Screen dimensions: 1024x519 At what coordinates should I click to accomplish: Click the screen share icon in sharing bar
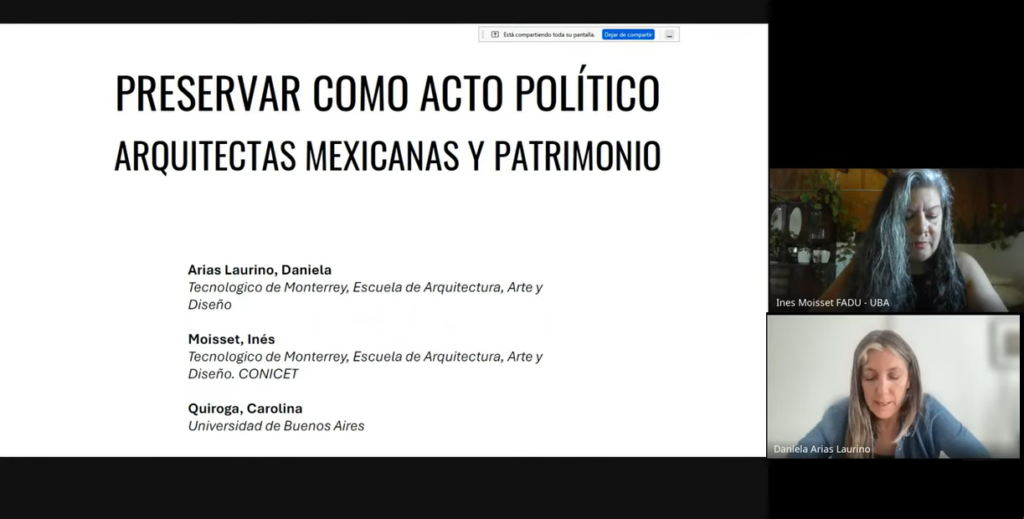[x=495, y=34]
